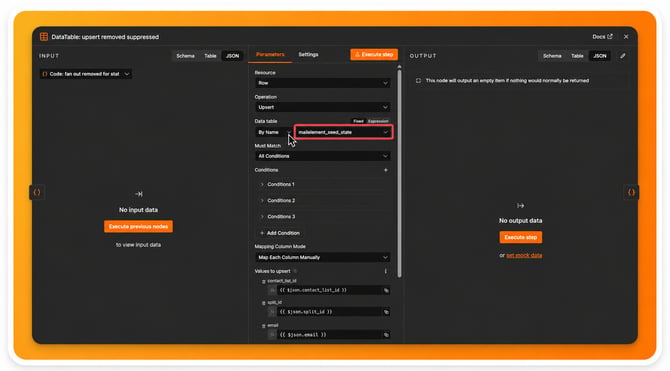Close the node editor with the X

tap(626, 37)
